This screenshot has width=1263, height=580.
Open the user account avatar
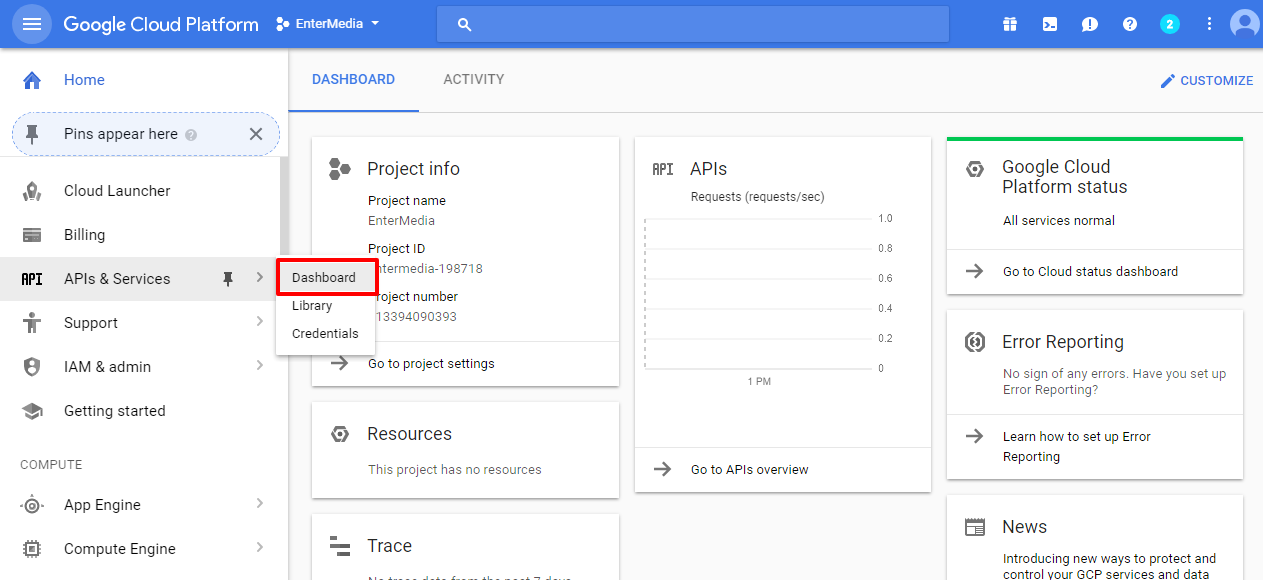coord(1245,24)
